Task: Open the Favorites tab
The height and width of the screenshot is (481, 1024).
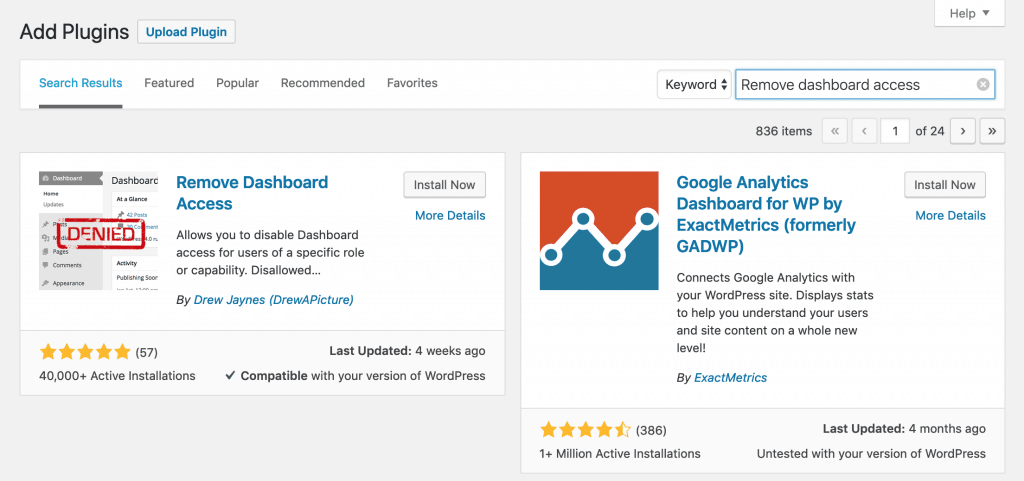Action: (412, 83)
